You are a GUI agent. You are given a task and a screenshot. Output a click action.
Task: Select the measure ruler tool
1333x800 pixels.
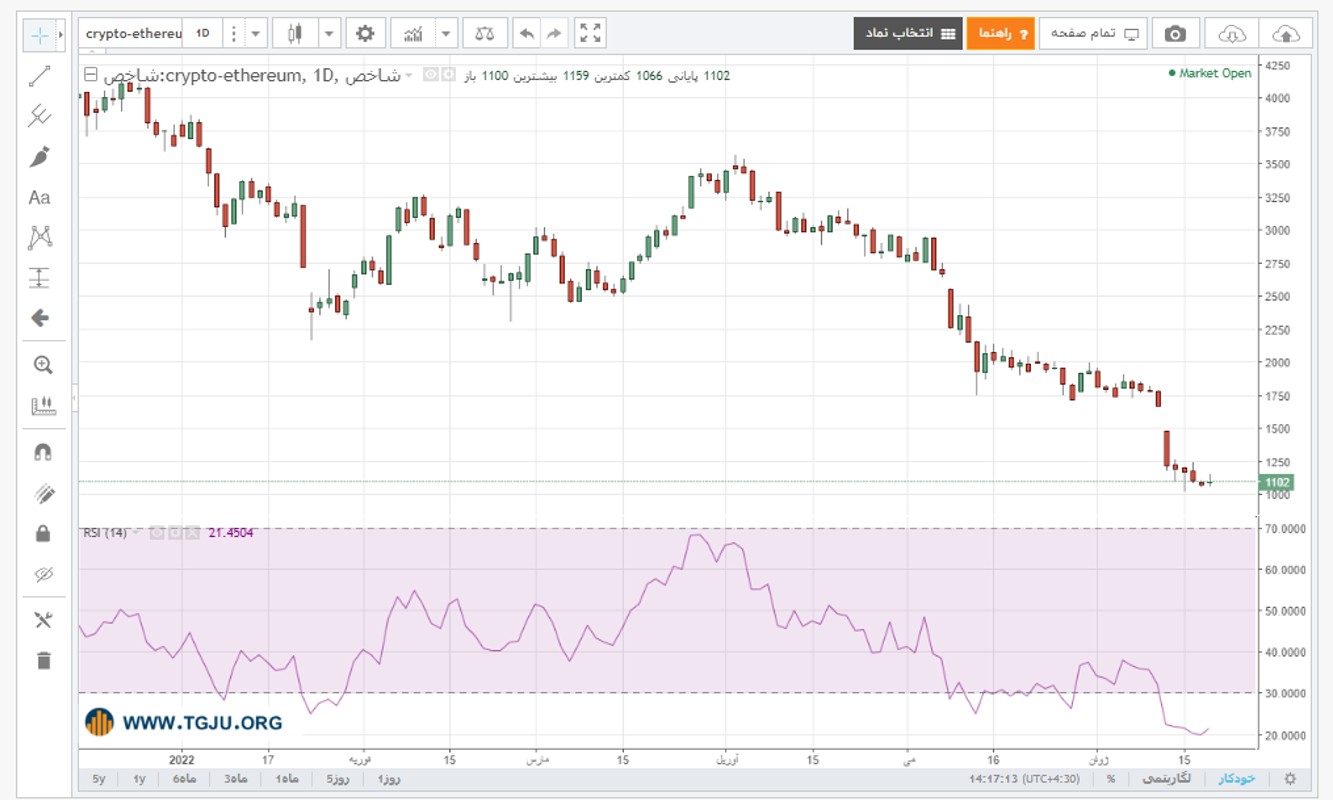tap(43, 406)
